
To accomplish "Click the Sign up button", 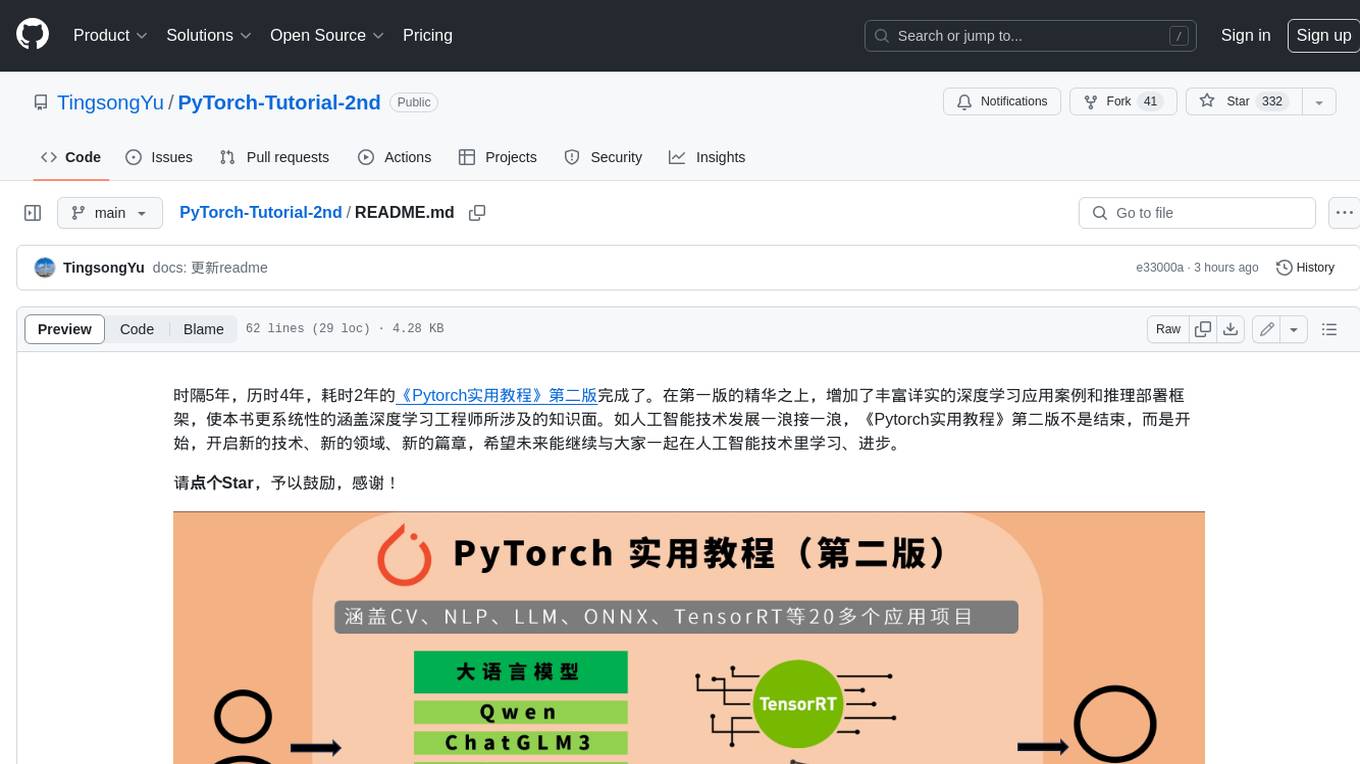I will (1323, 35).
